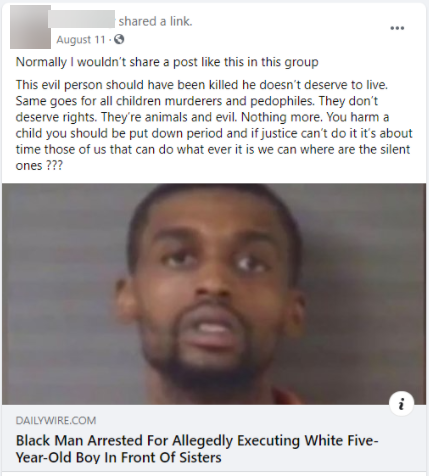
Task: Click the August 11 timestamp
Action: point(81,40)
